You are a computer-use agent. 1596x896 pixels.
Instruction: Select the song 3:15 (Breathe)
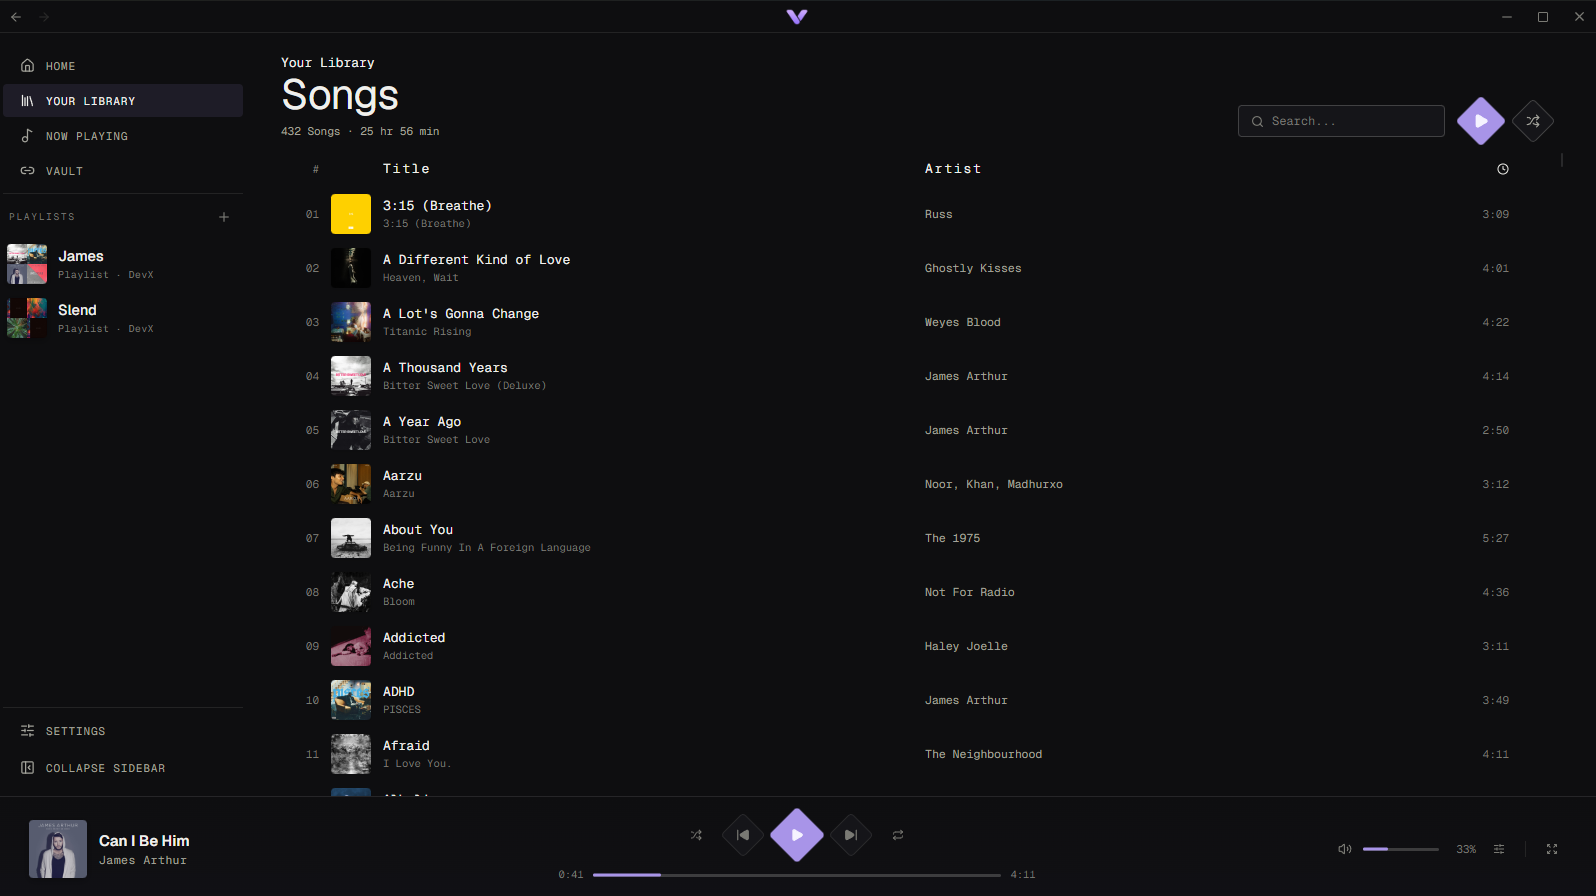pyautogui.click(x=907, y=214)
